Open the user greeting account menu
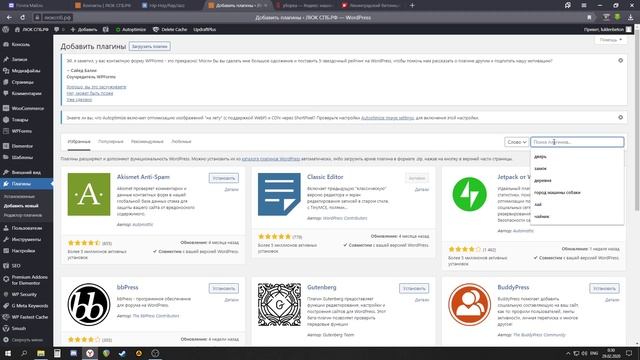The image size is (640, 360). coord(607,29)
